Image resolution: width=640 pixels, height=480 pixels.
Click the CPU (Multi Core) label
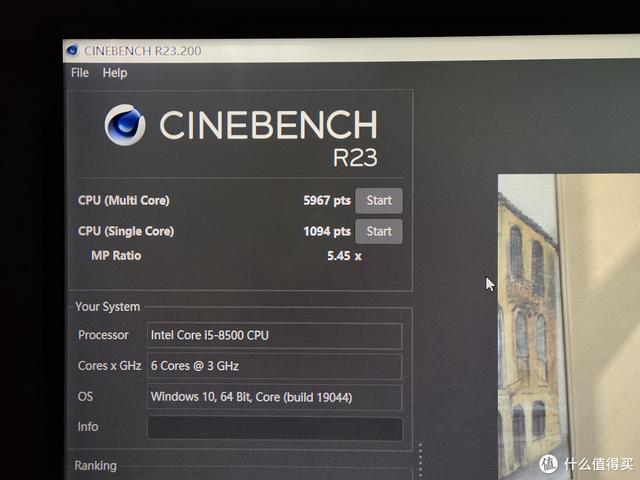pyautogui.click(x=124, y=200)
